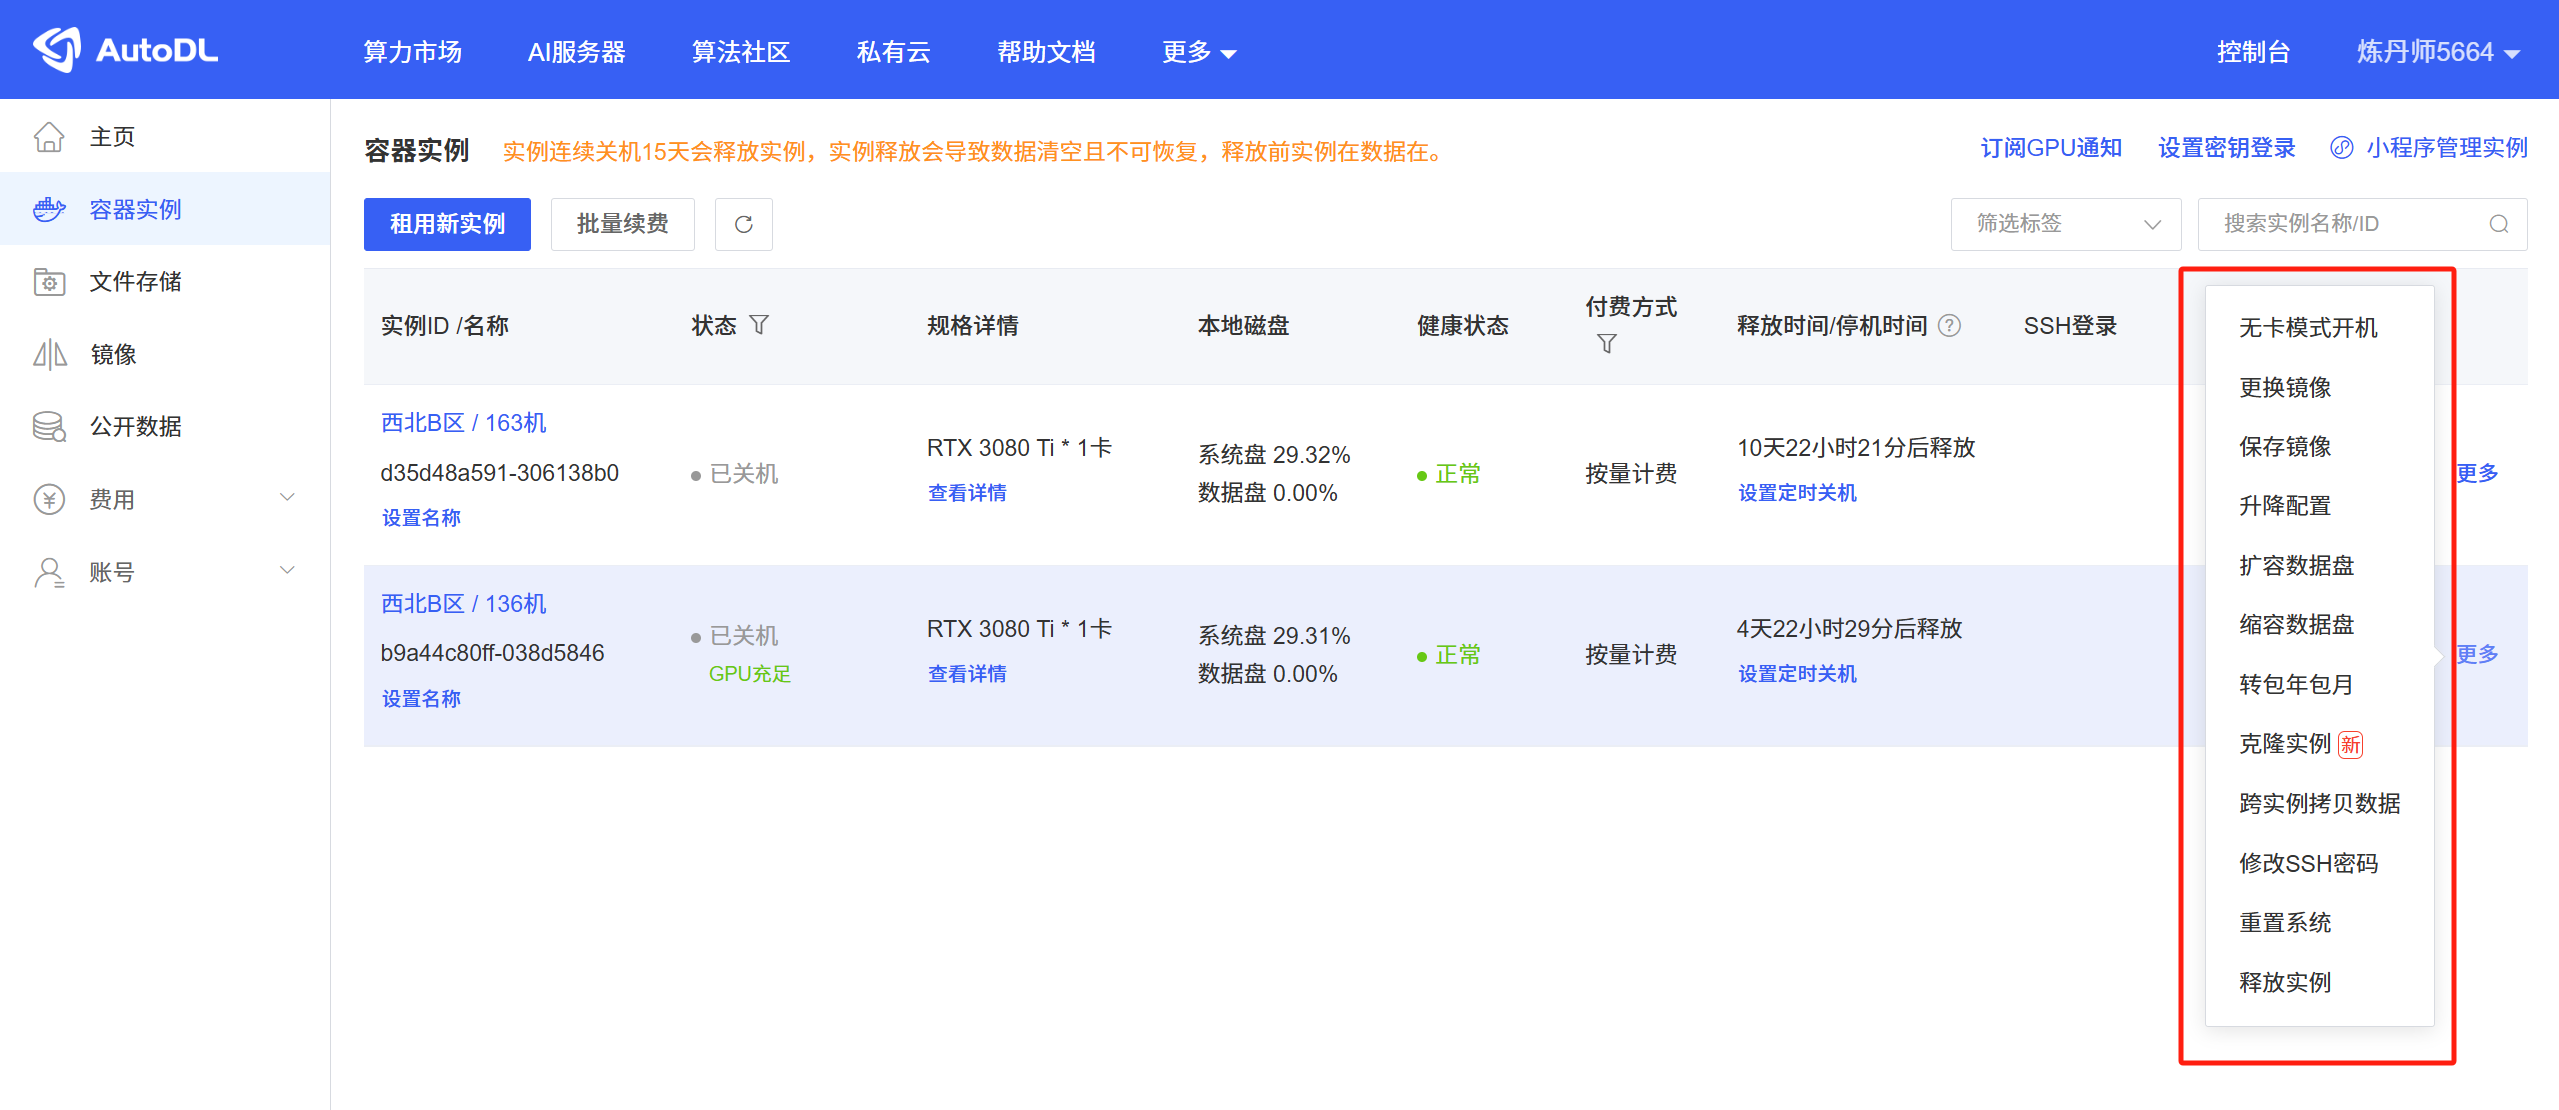Refresh the instance list

743,224
